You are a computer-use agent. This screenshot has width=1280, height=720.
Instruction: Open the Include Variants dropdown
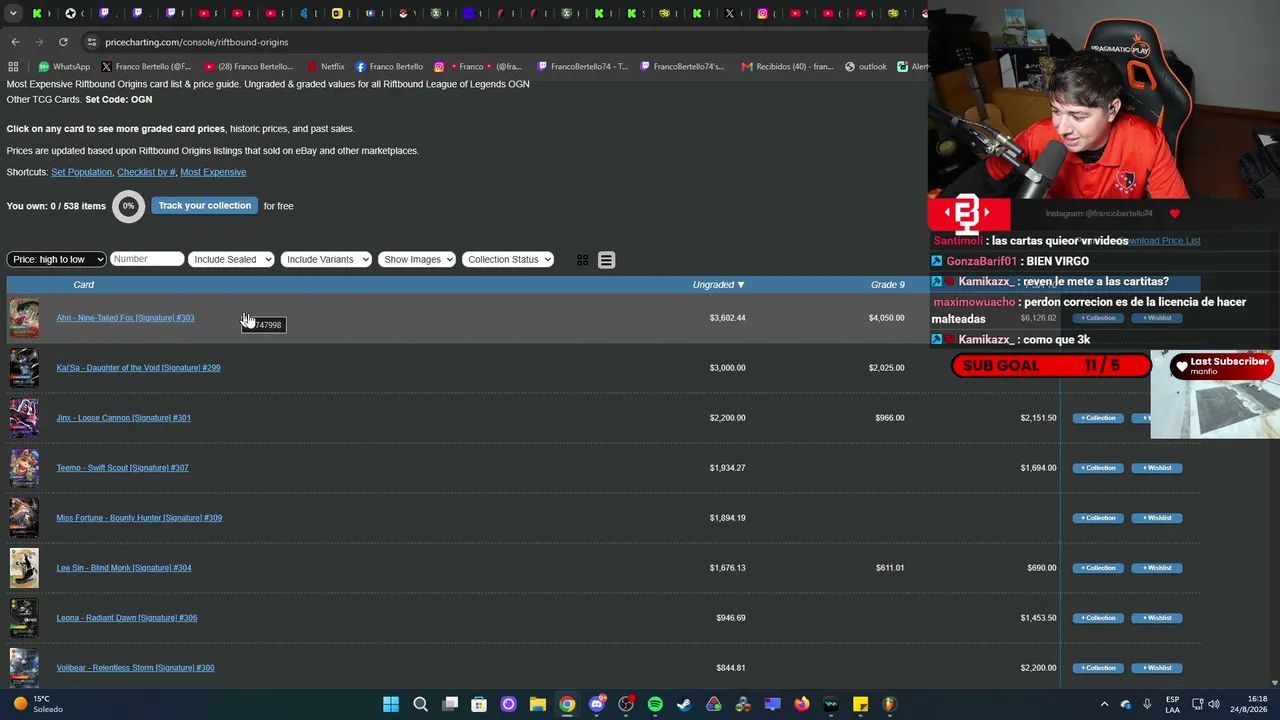(326, 260)
